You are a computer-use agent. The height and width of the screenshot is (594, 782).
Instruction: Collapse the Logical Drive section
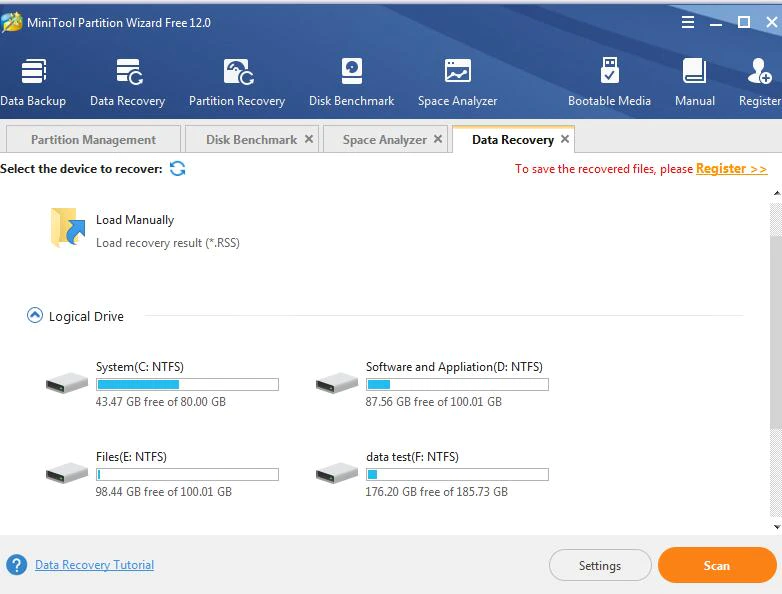click(x=34, y=315)
